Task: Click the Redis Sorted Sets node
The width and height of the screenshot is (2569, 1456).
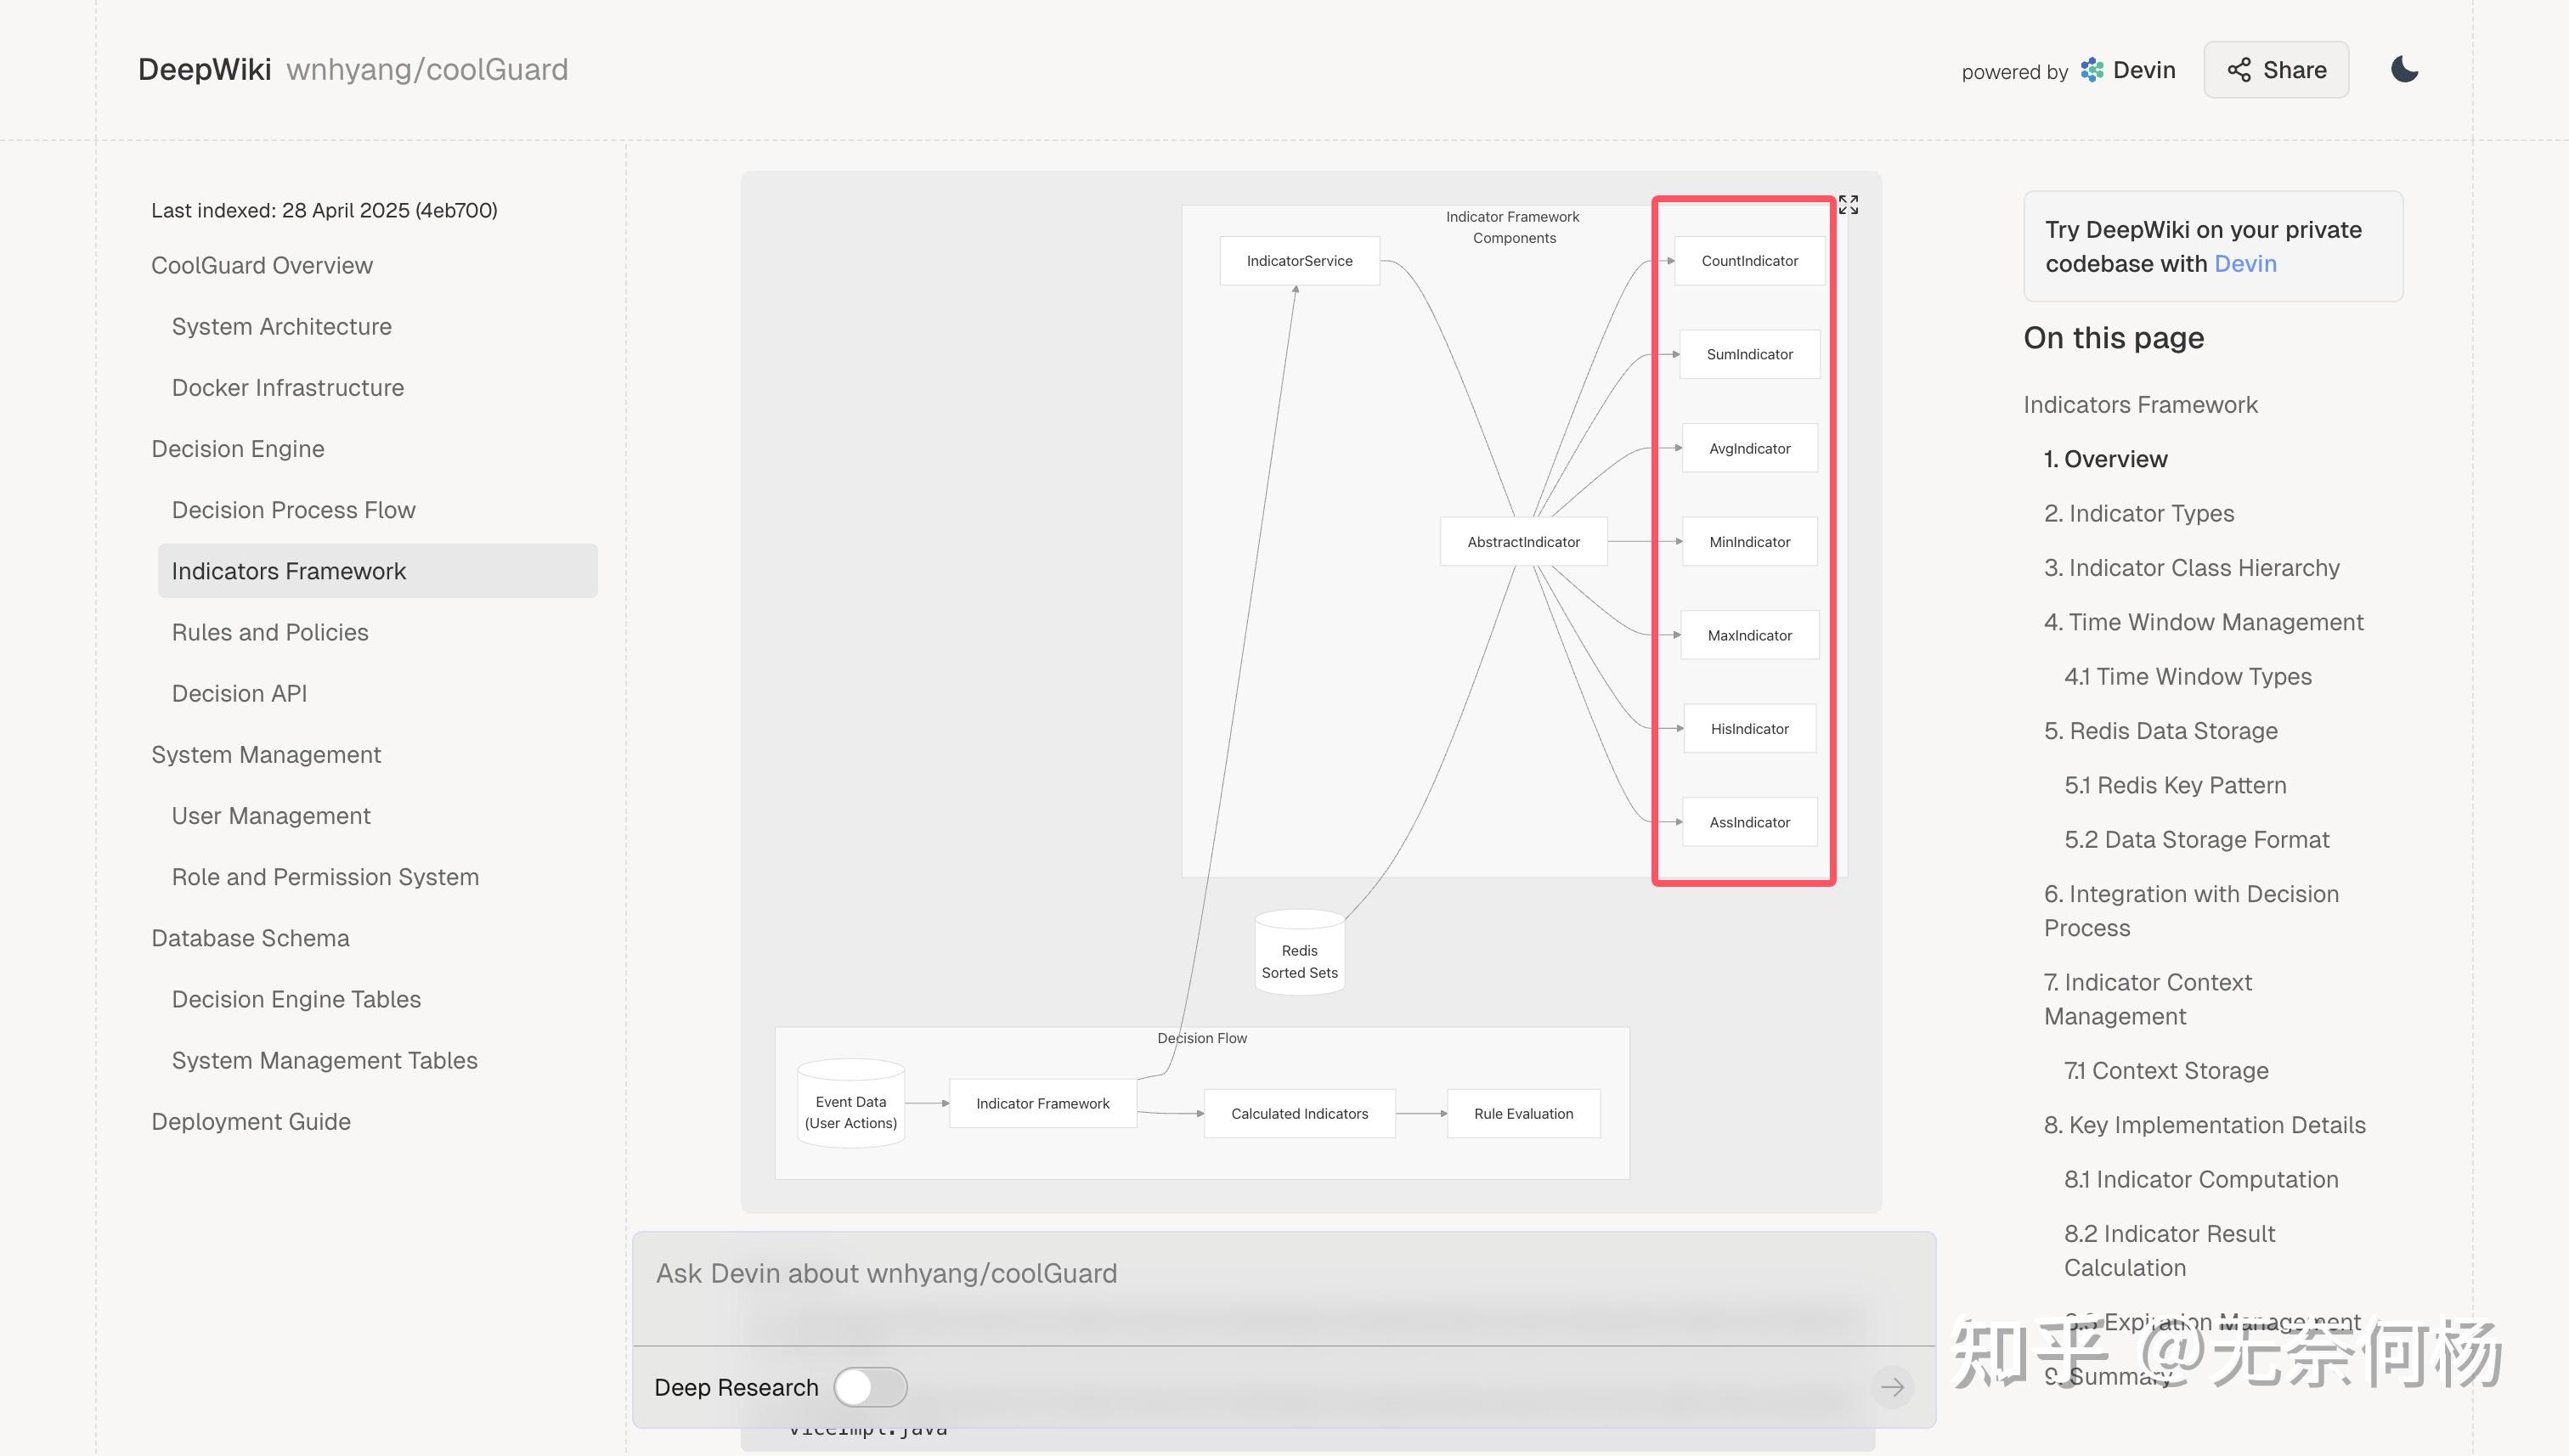Action: 1299,953
